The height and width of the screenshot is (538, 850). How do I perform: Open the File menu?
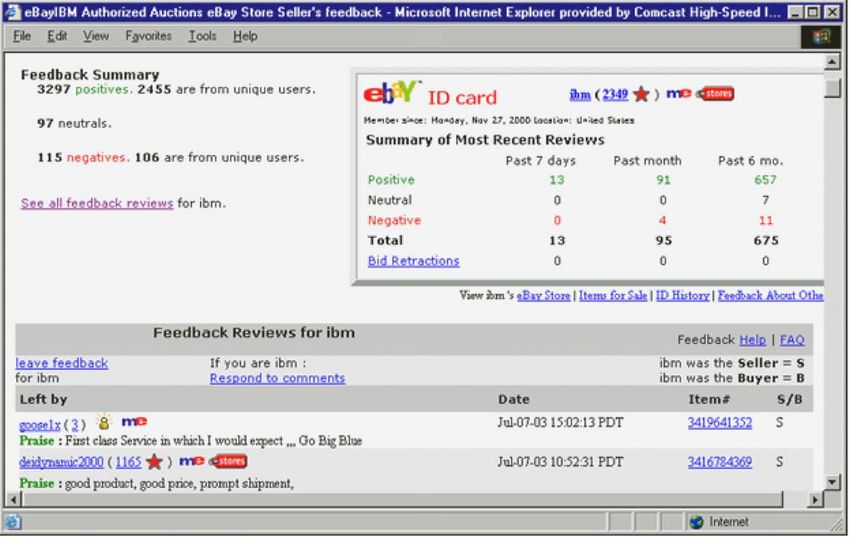coord(22,36)
